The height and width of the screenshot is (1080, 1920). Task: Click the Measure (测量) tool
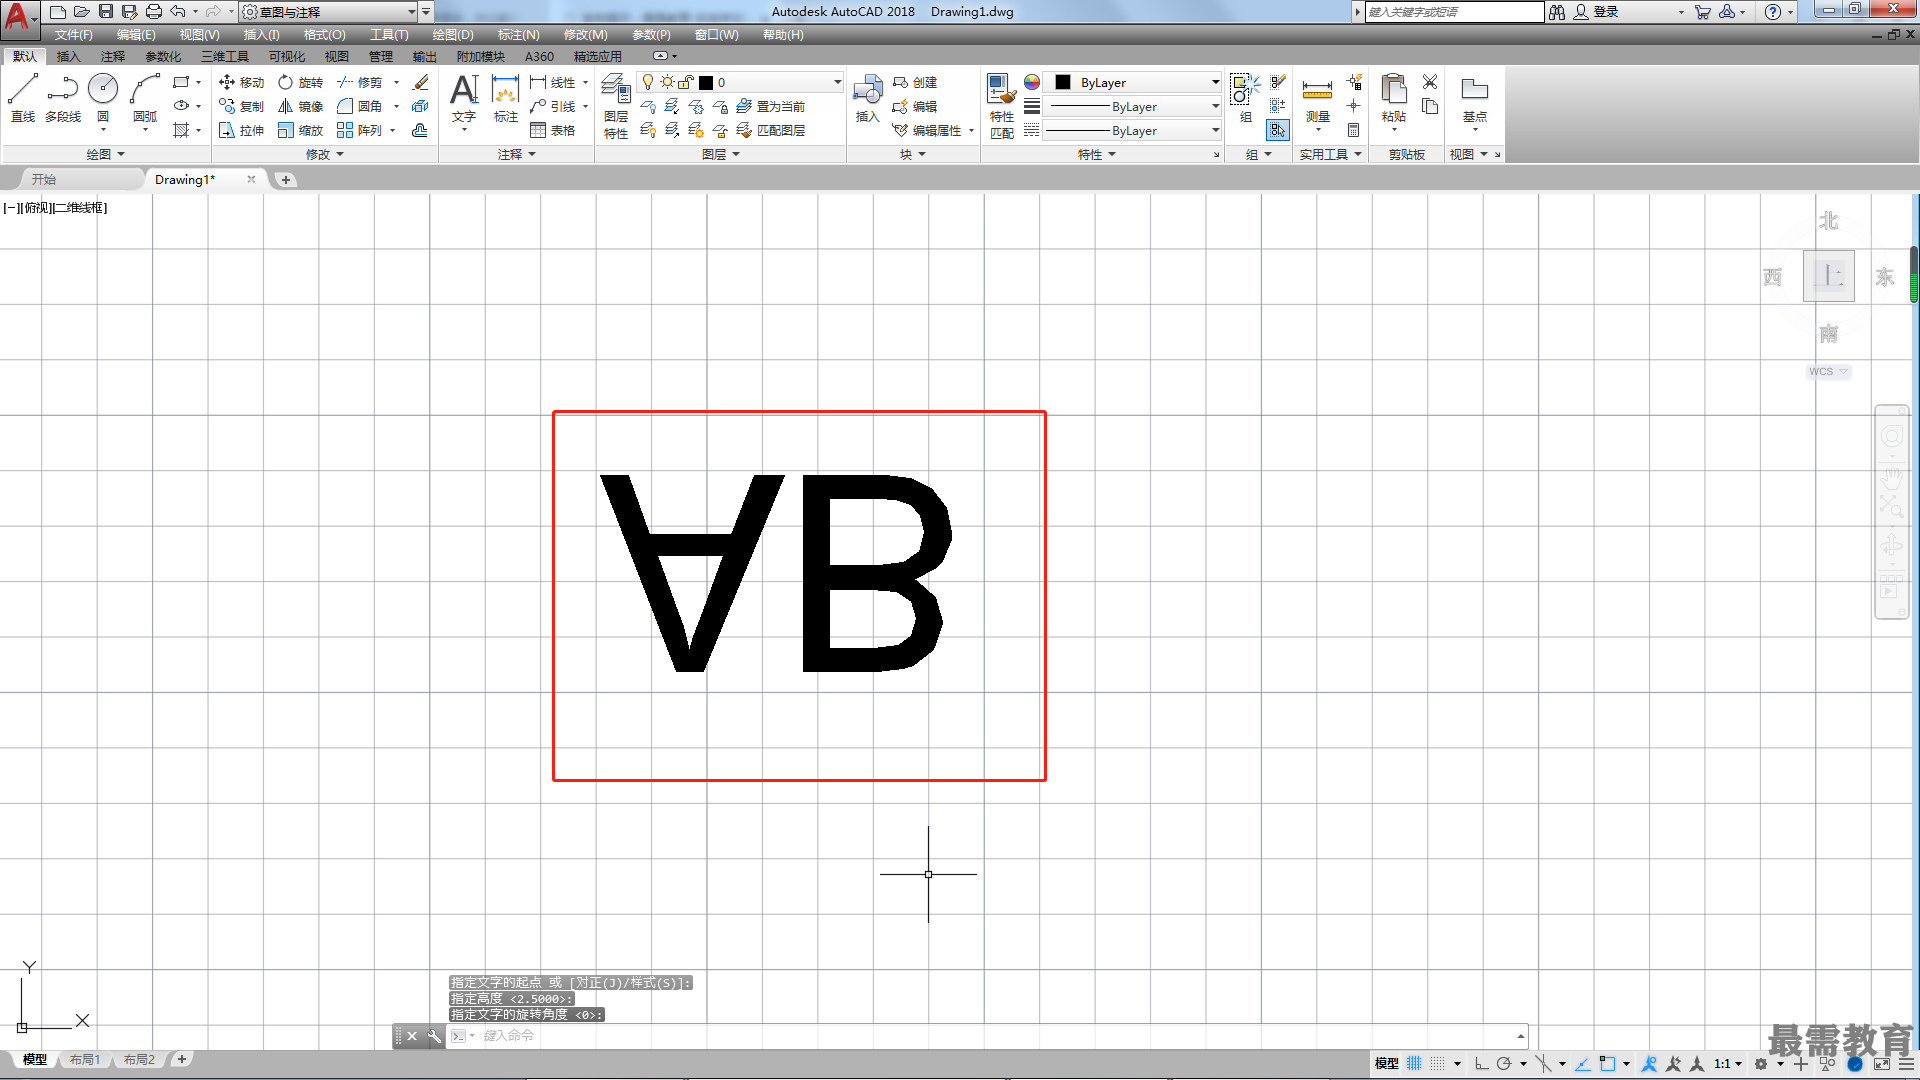[x=1317, y=97]
